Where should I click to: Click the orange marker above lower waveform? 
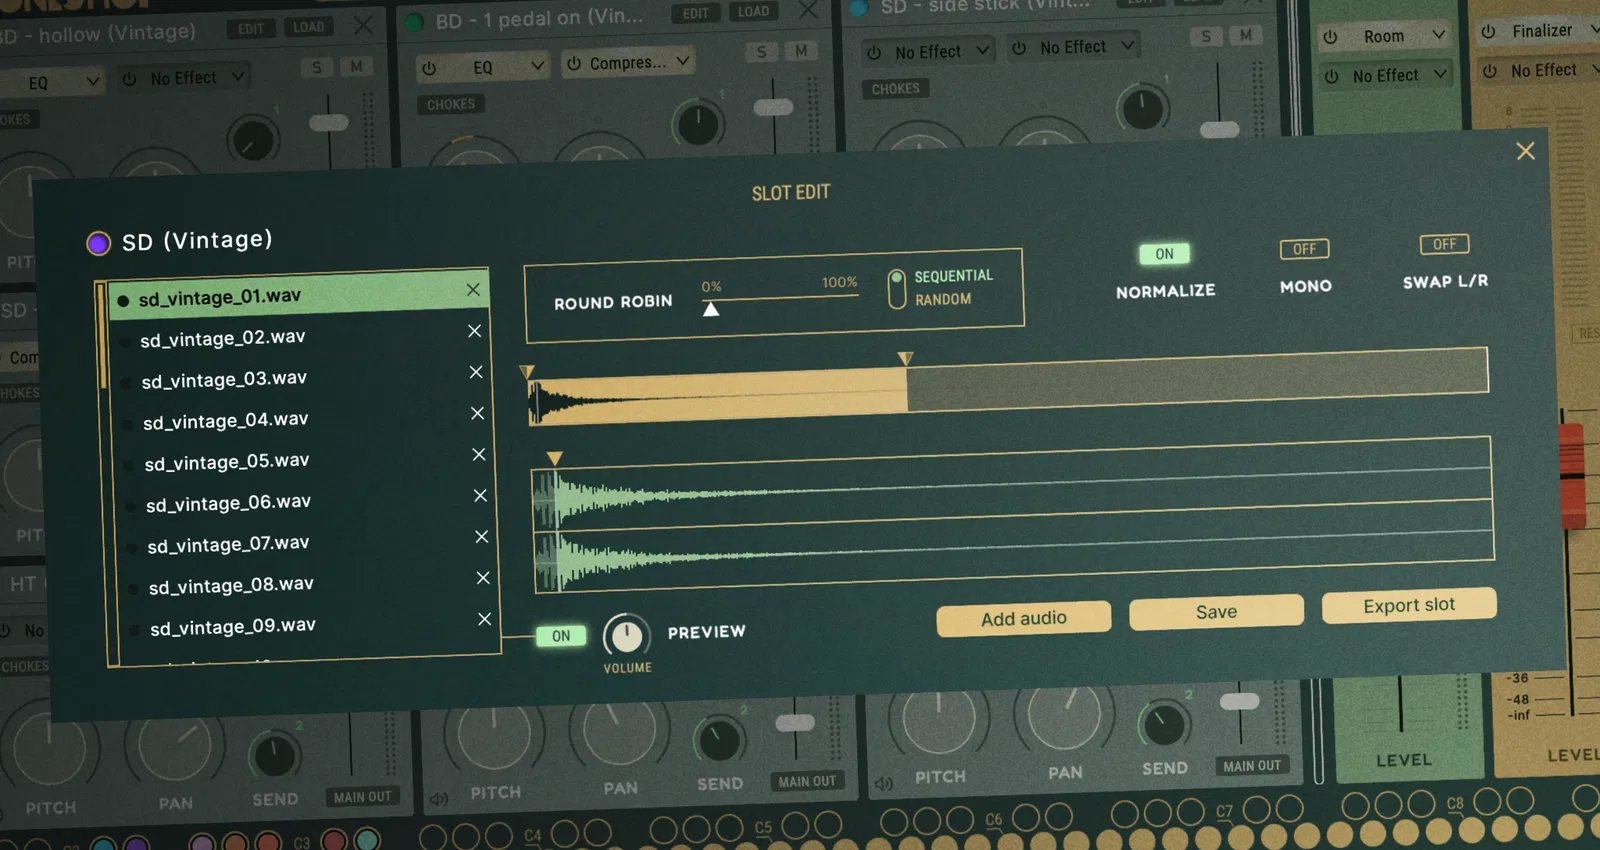pos(555,458)
